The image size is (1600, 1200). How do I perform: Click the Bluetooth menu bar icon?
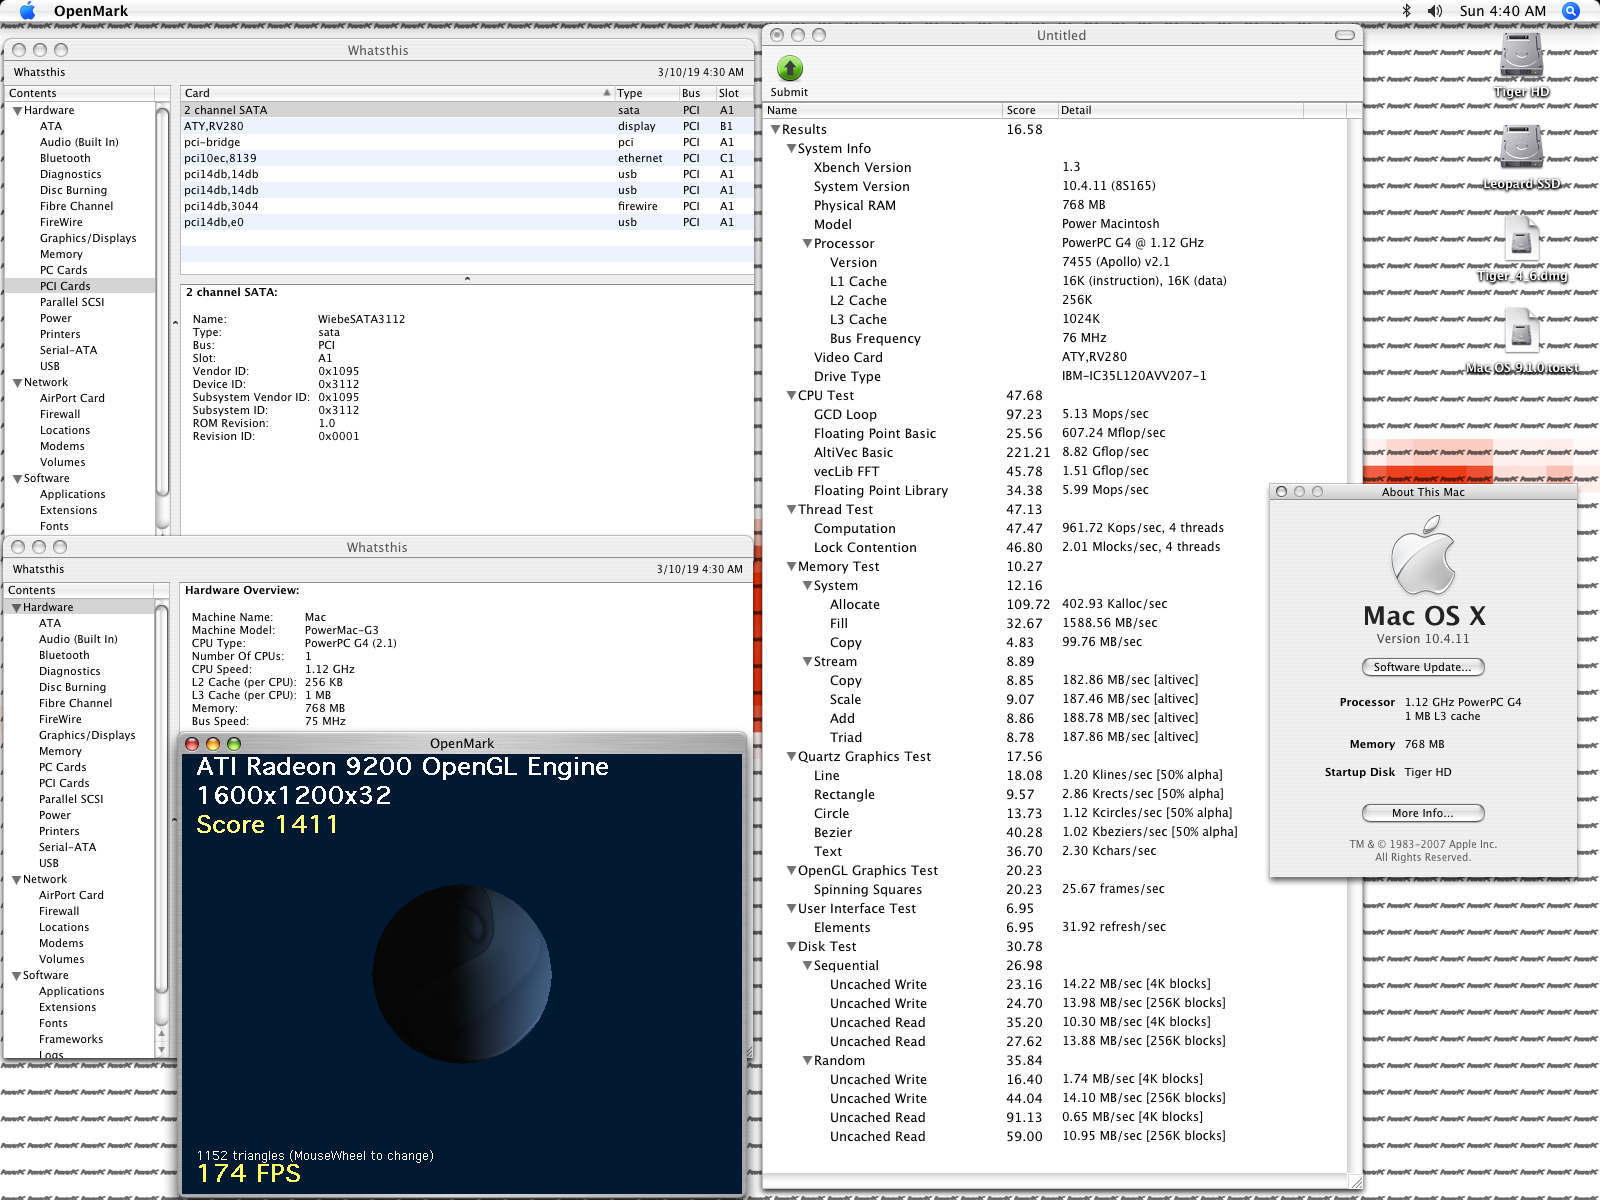point(1406,11)
